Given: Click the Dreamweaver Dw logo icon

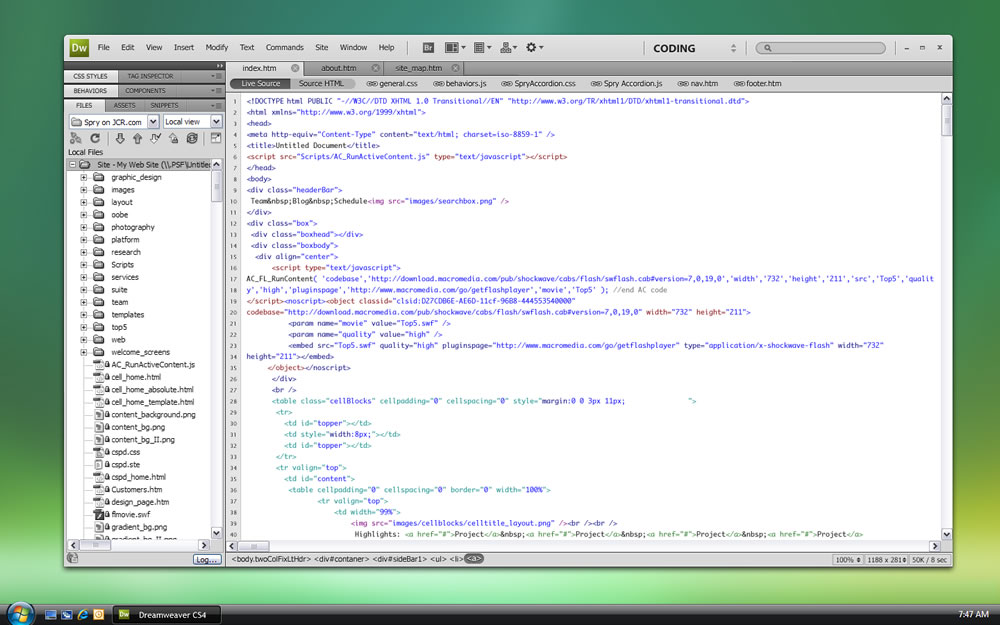Looking at the screenshot, I should [79, 48].
